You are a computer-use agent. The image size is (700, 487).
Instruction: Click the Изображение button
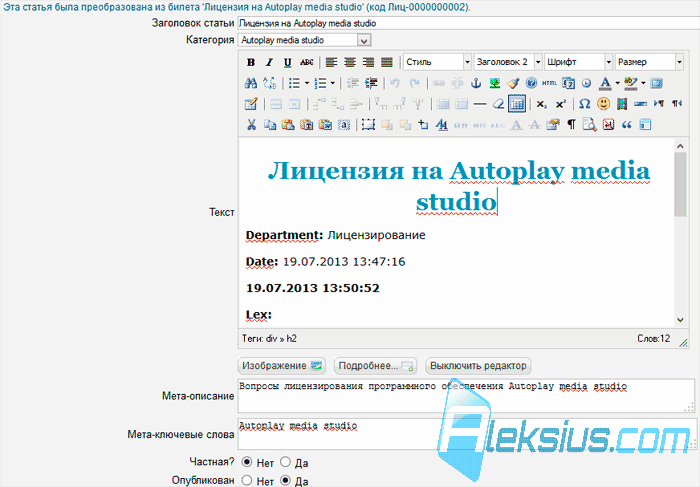click(x=282, y=366)
